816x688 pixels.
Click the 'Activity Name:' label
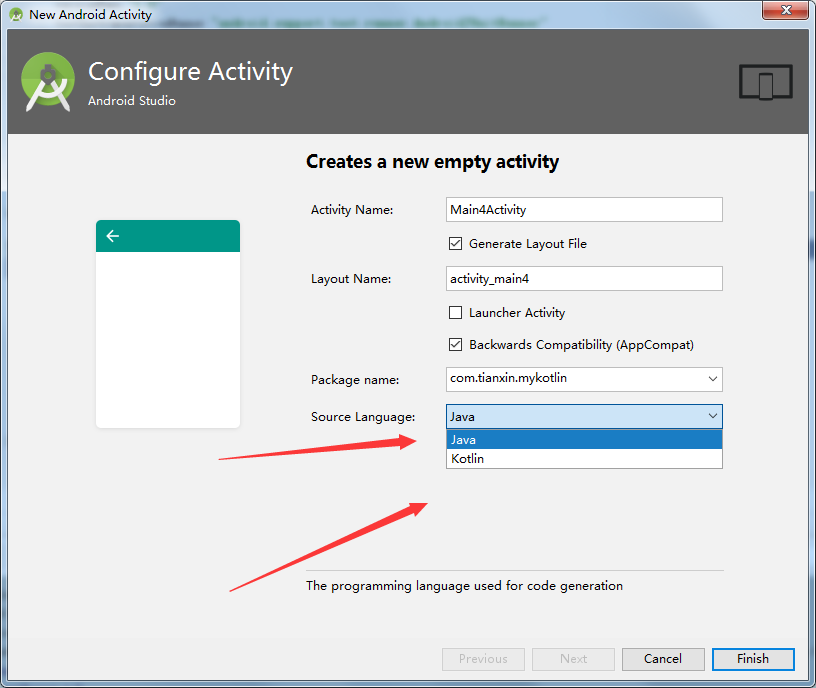tap(352, 210)
